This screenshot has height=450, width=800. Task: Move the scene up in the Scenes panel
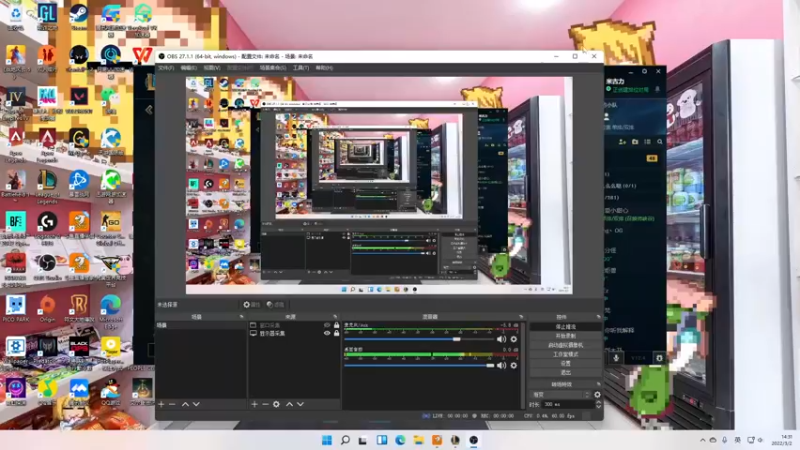pos(185,404)
